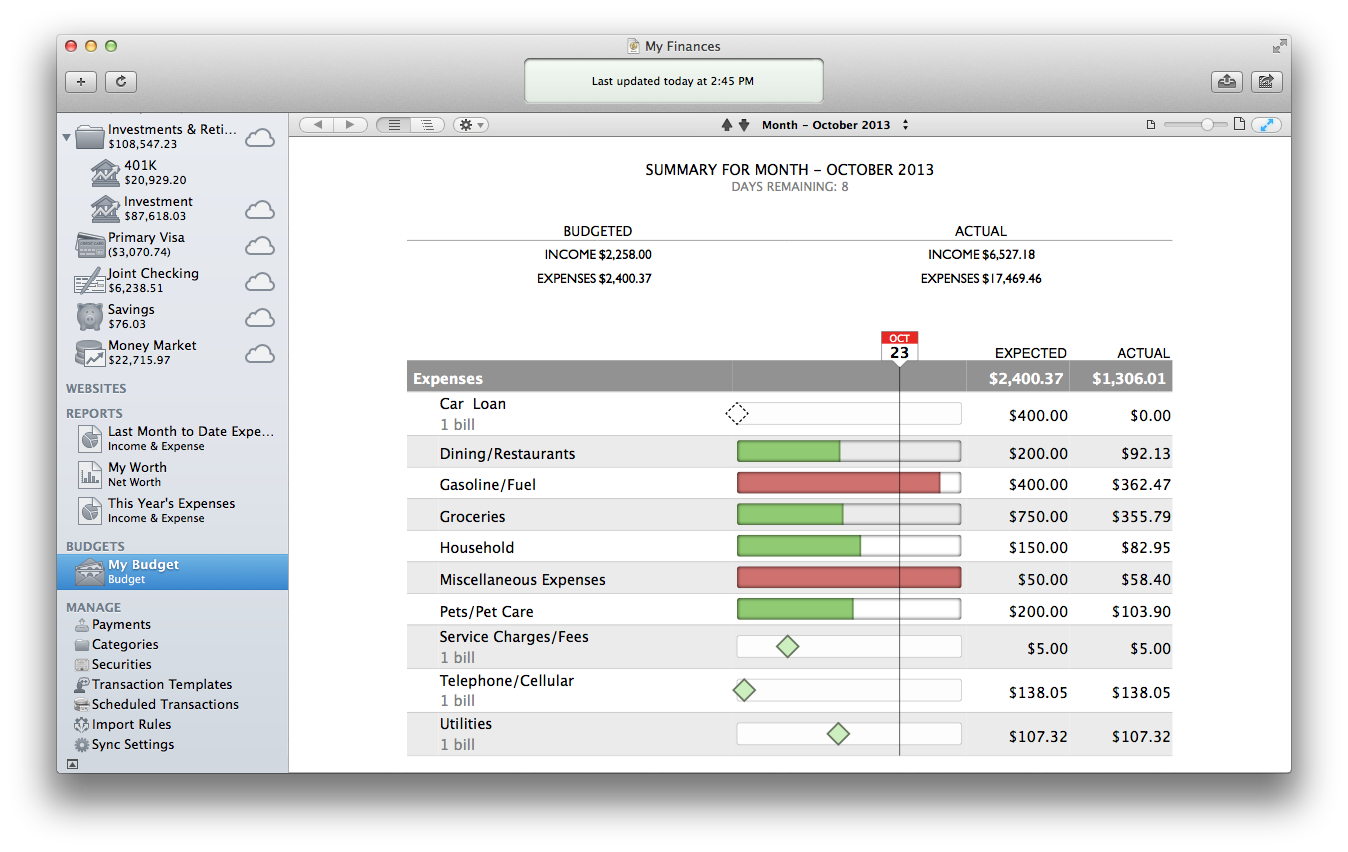Open Import Rules in the sidebar
The image size is (1348, 852).
point(131,724)
